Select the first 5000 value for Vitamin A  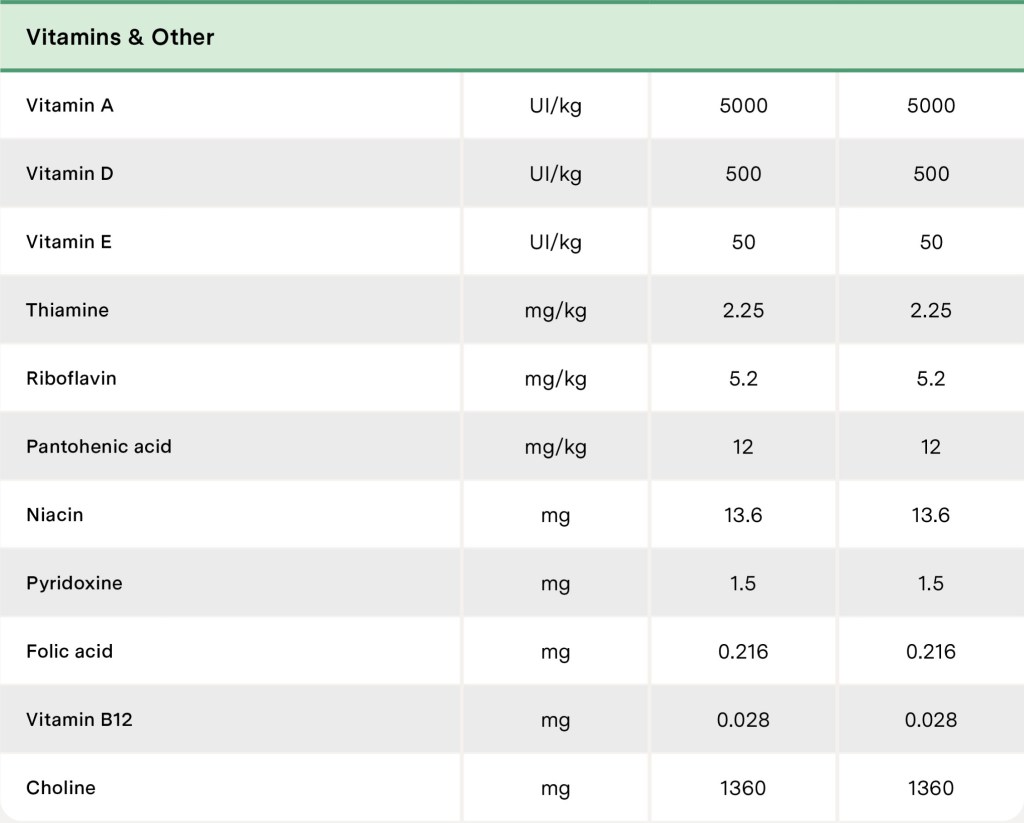pyautogui.click(x=743, y=106)
